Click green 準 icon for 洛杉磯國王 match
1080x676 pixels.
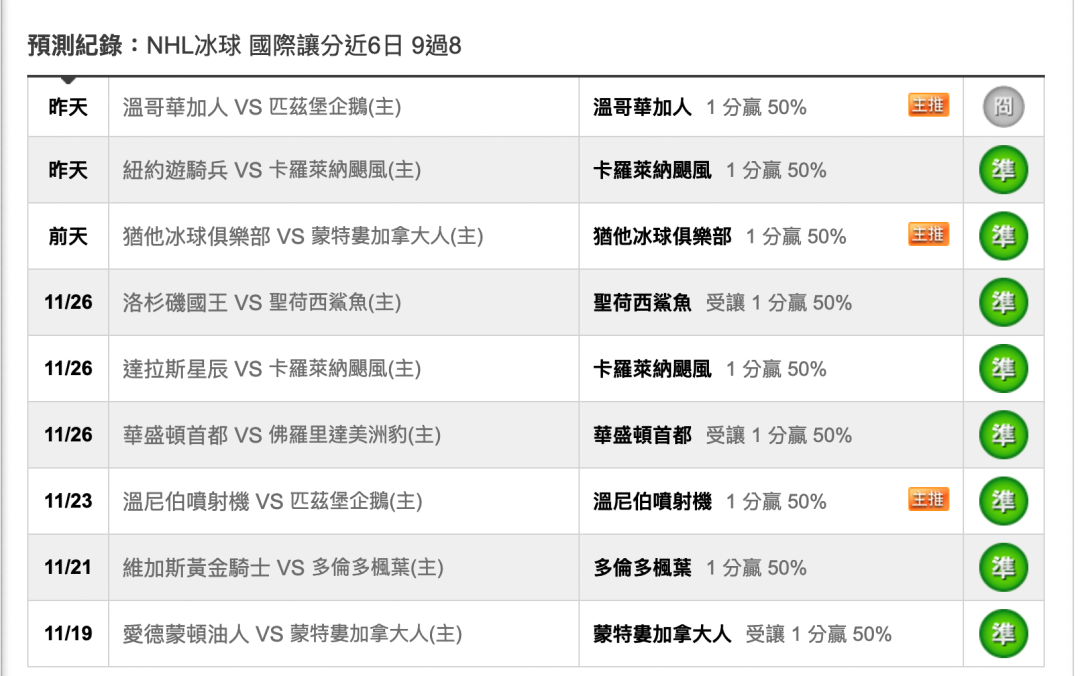pos(1004,303)
